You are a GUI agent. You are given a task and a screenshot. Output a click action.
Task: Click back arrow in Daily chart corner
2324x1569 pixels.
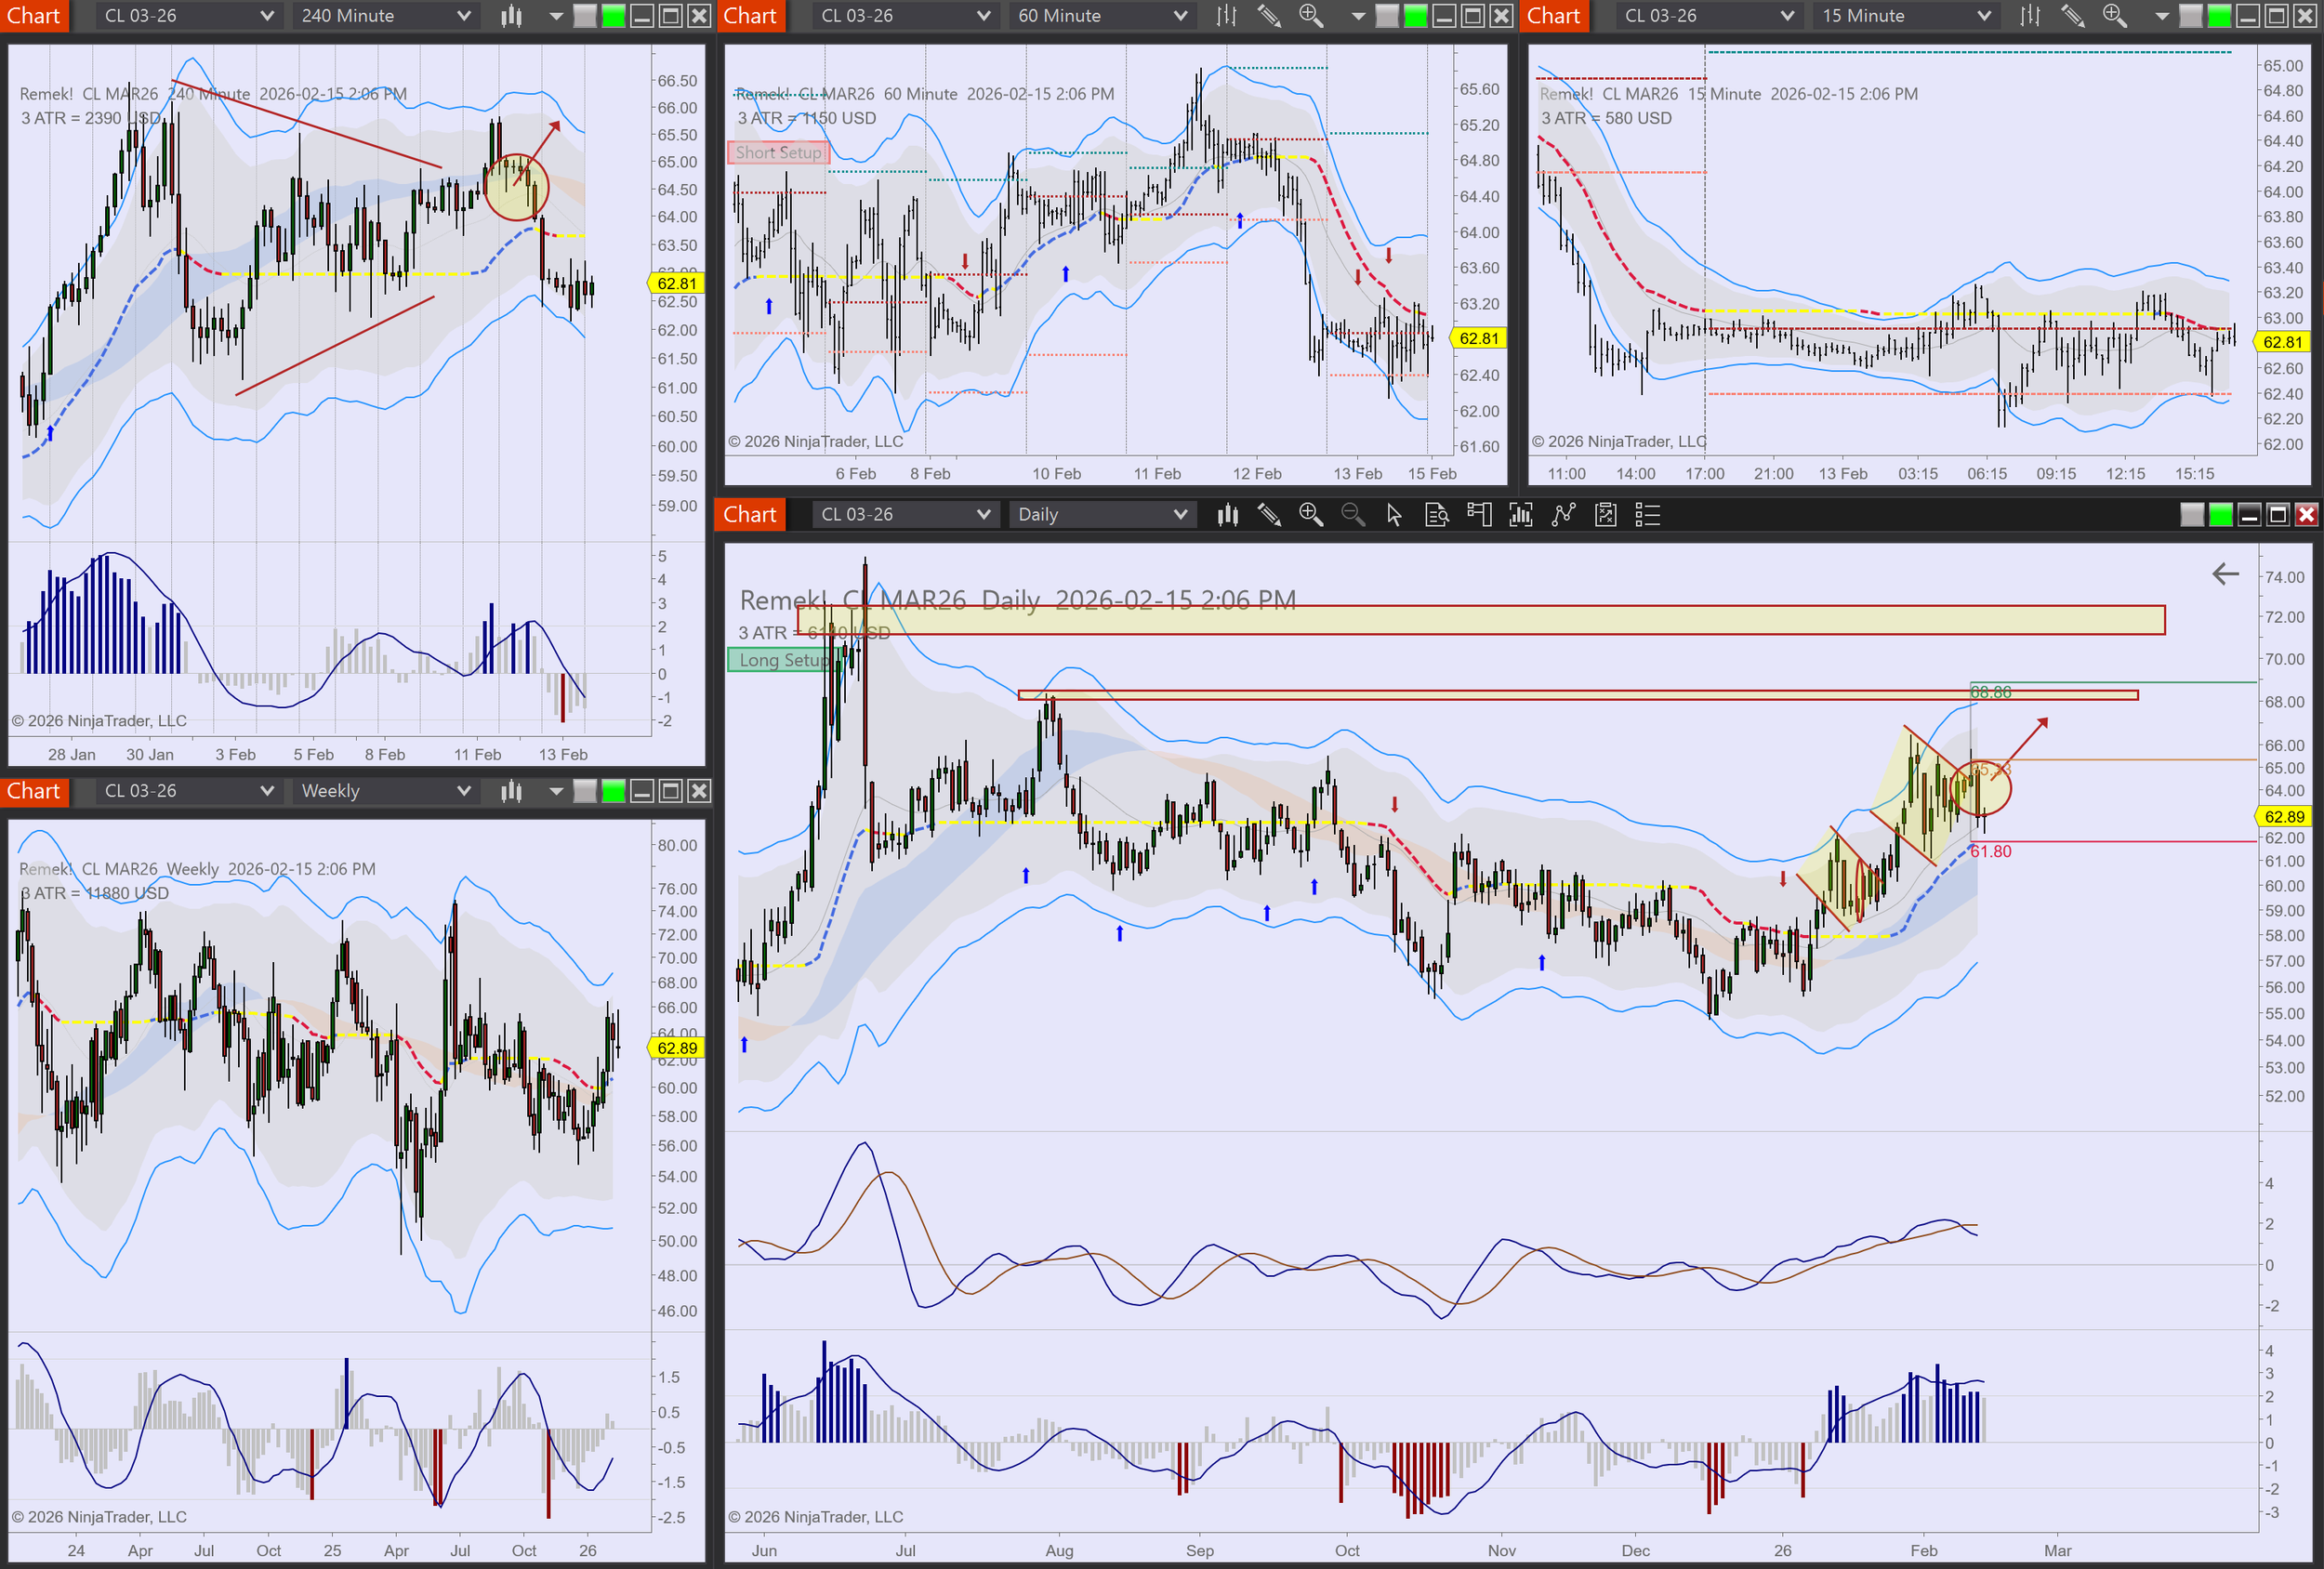[x=2225, y=574]
